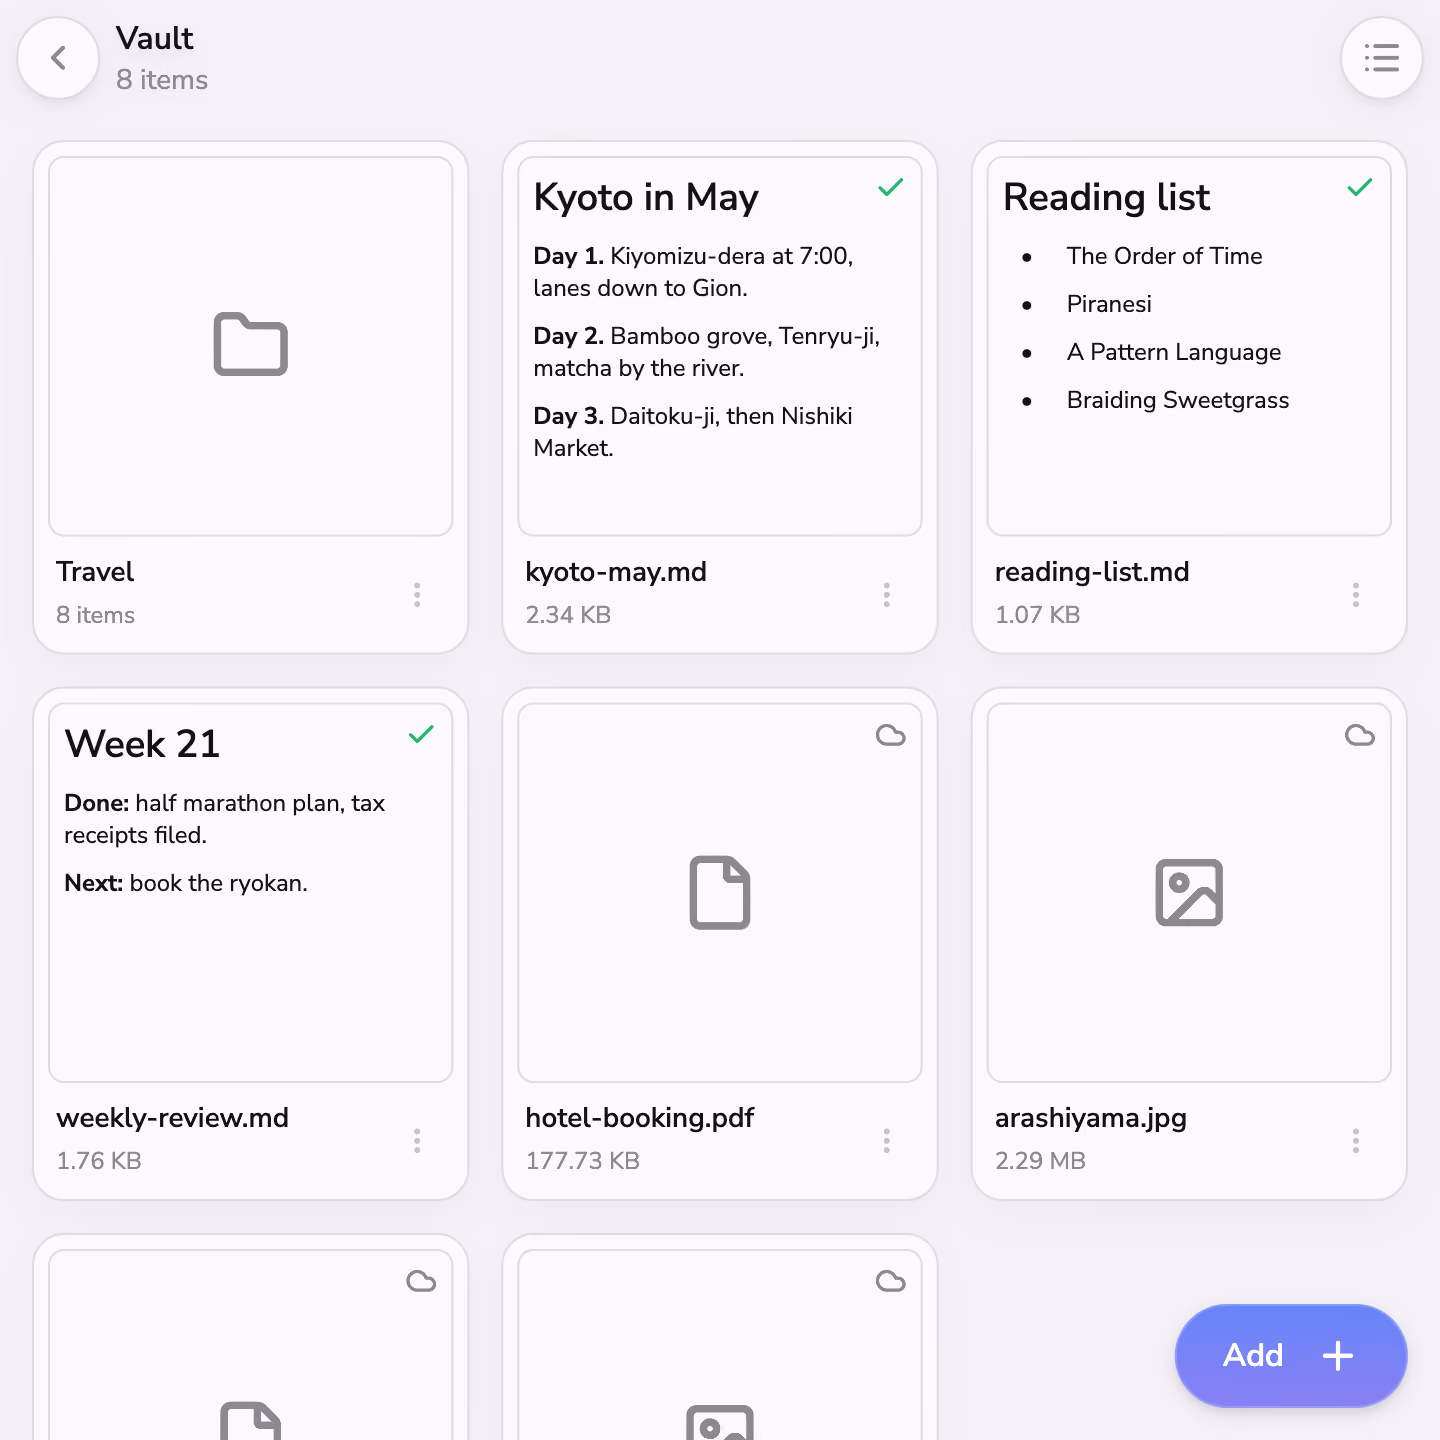The height and width of the screenshot is (1440, 1440).
Task: Click 'The Order of Time' list entry
Action: [1164, 256]
